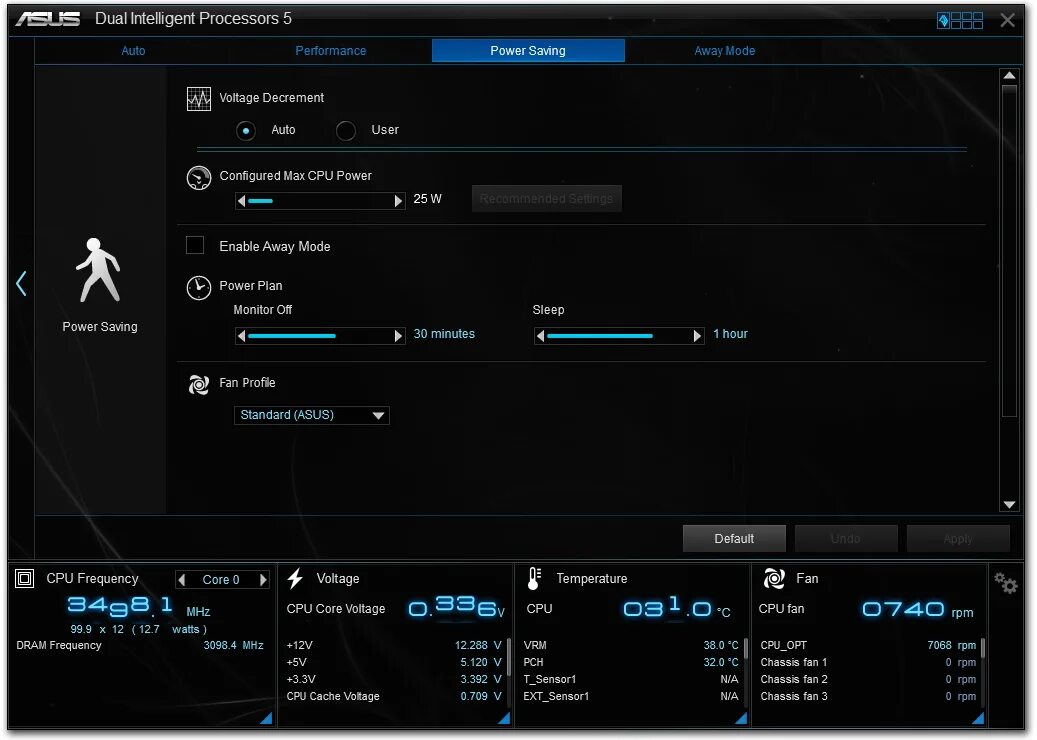Select the Power Saving tab
The height and width of the screenshot is (740, 1037).
[x=528, y=51]
